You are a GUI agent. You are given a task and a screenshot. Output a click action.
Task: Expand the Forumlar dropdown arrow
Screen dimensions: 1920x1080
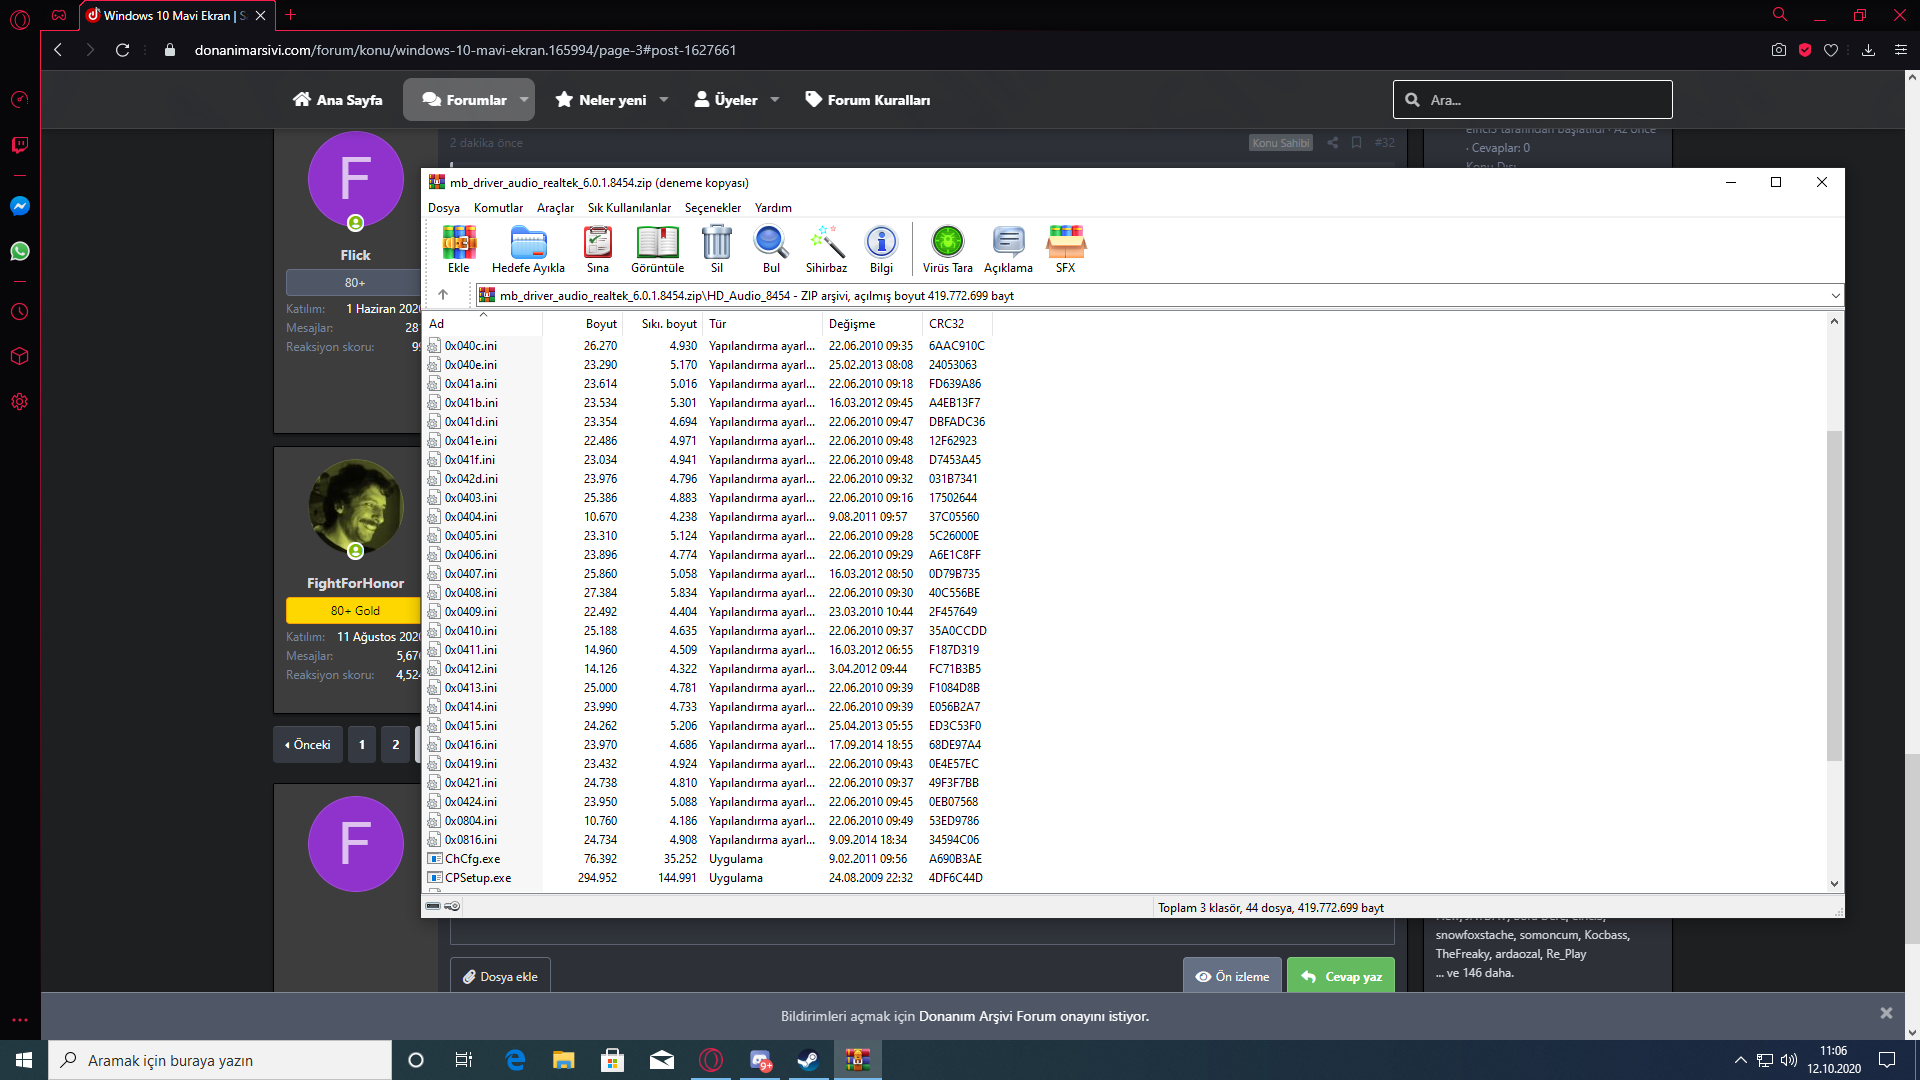pos(524,100)
